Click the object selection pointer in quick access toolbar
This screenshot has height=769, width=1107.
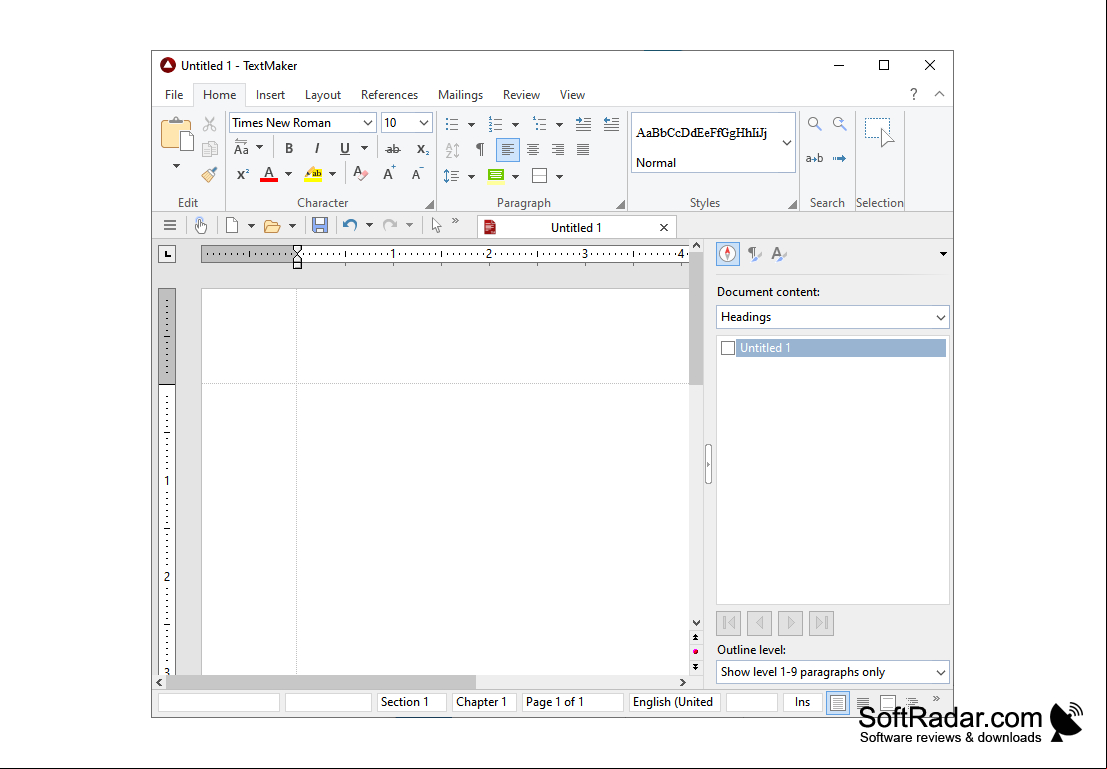436,226
